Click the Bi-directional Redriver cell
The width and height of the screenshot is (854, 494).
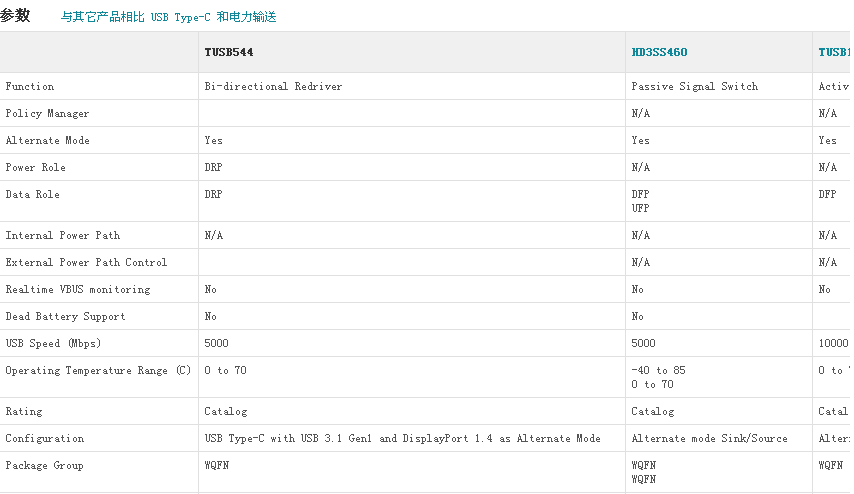[x=273, y=87]
